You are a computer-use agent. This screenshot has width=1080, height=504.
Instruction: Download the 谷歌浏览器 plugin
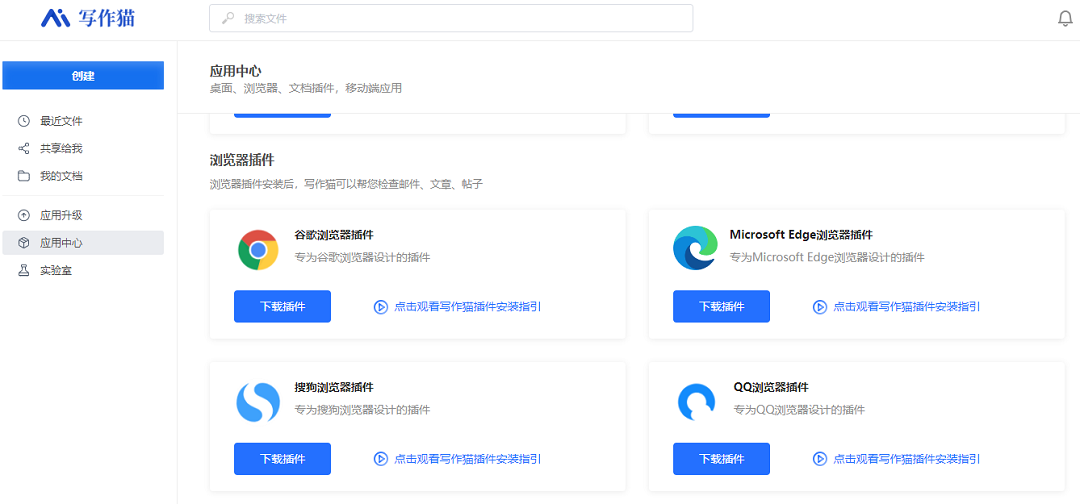tap(282, 306)
